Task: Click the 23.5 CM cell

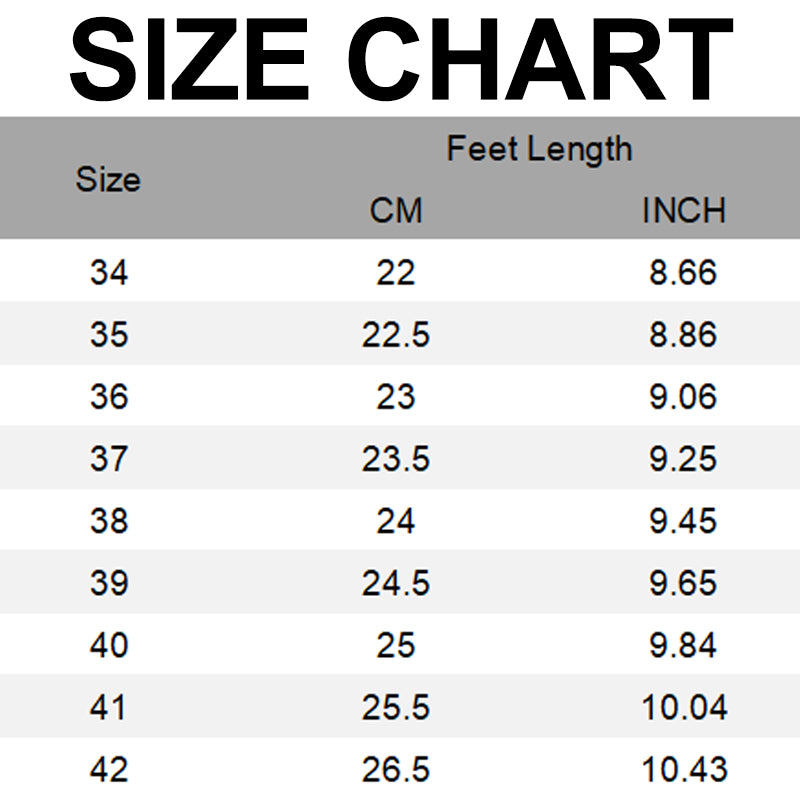Action: point(396,459)
